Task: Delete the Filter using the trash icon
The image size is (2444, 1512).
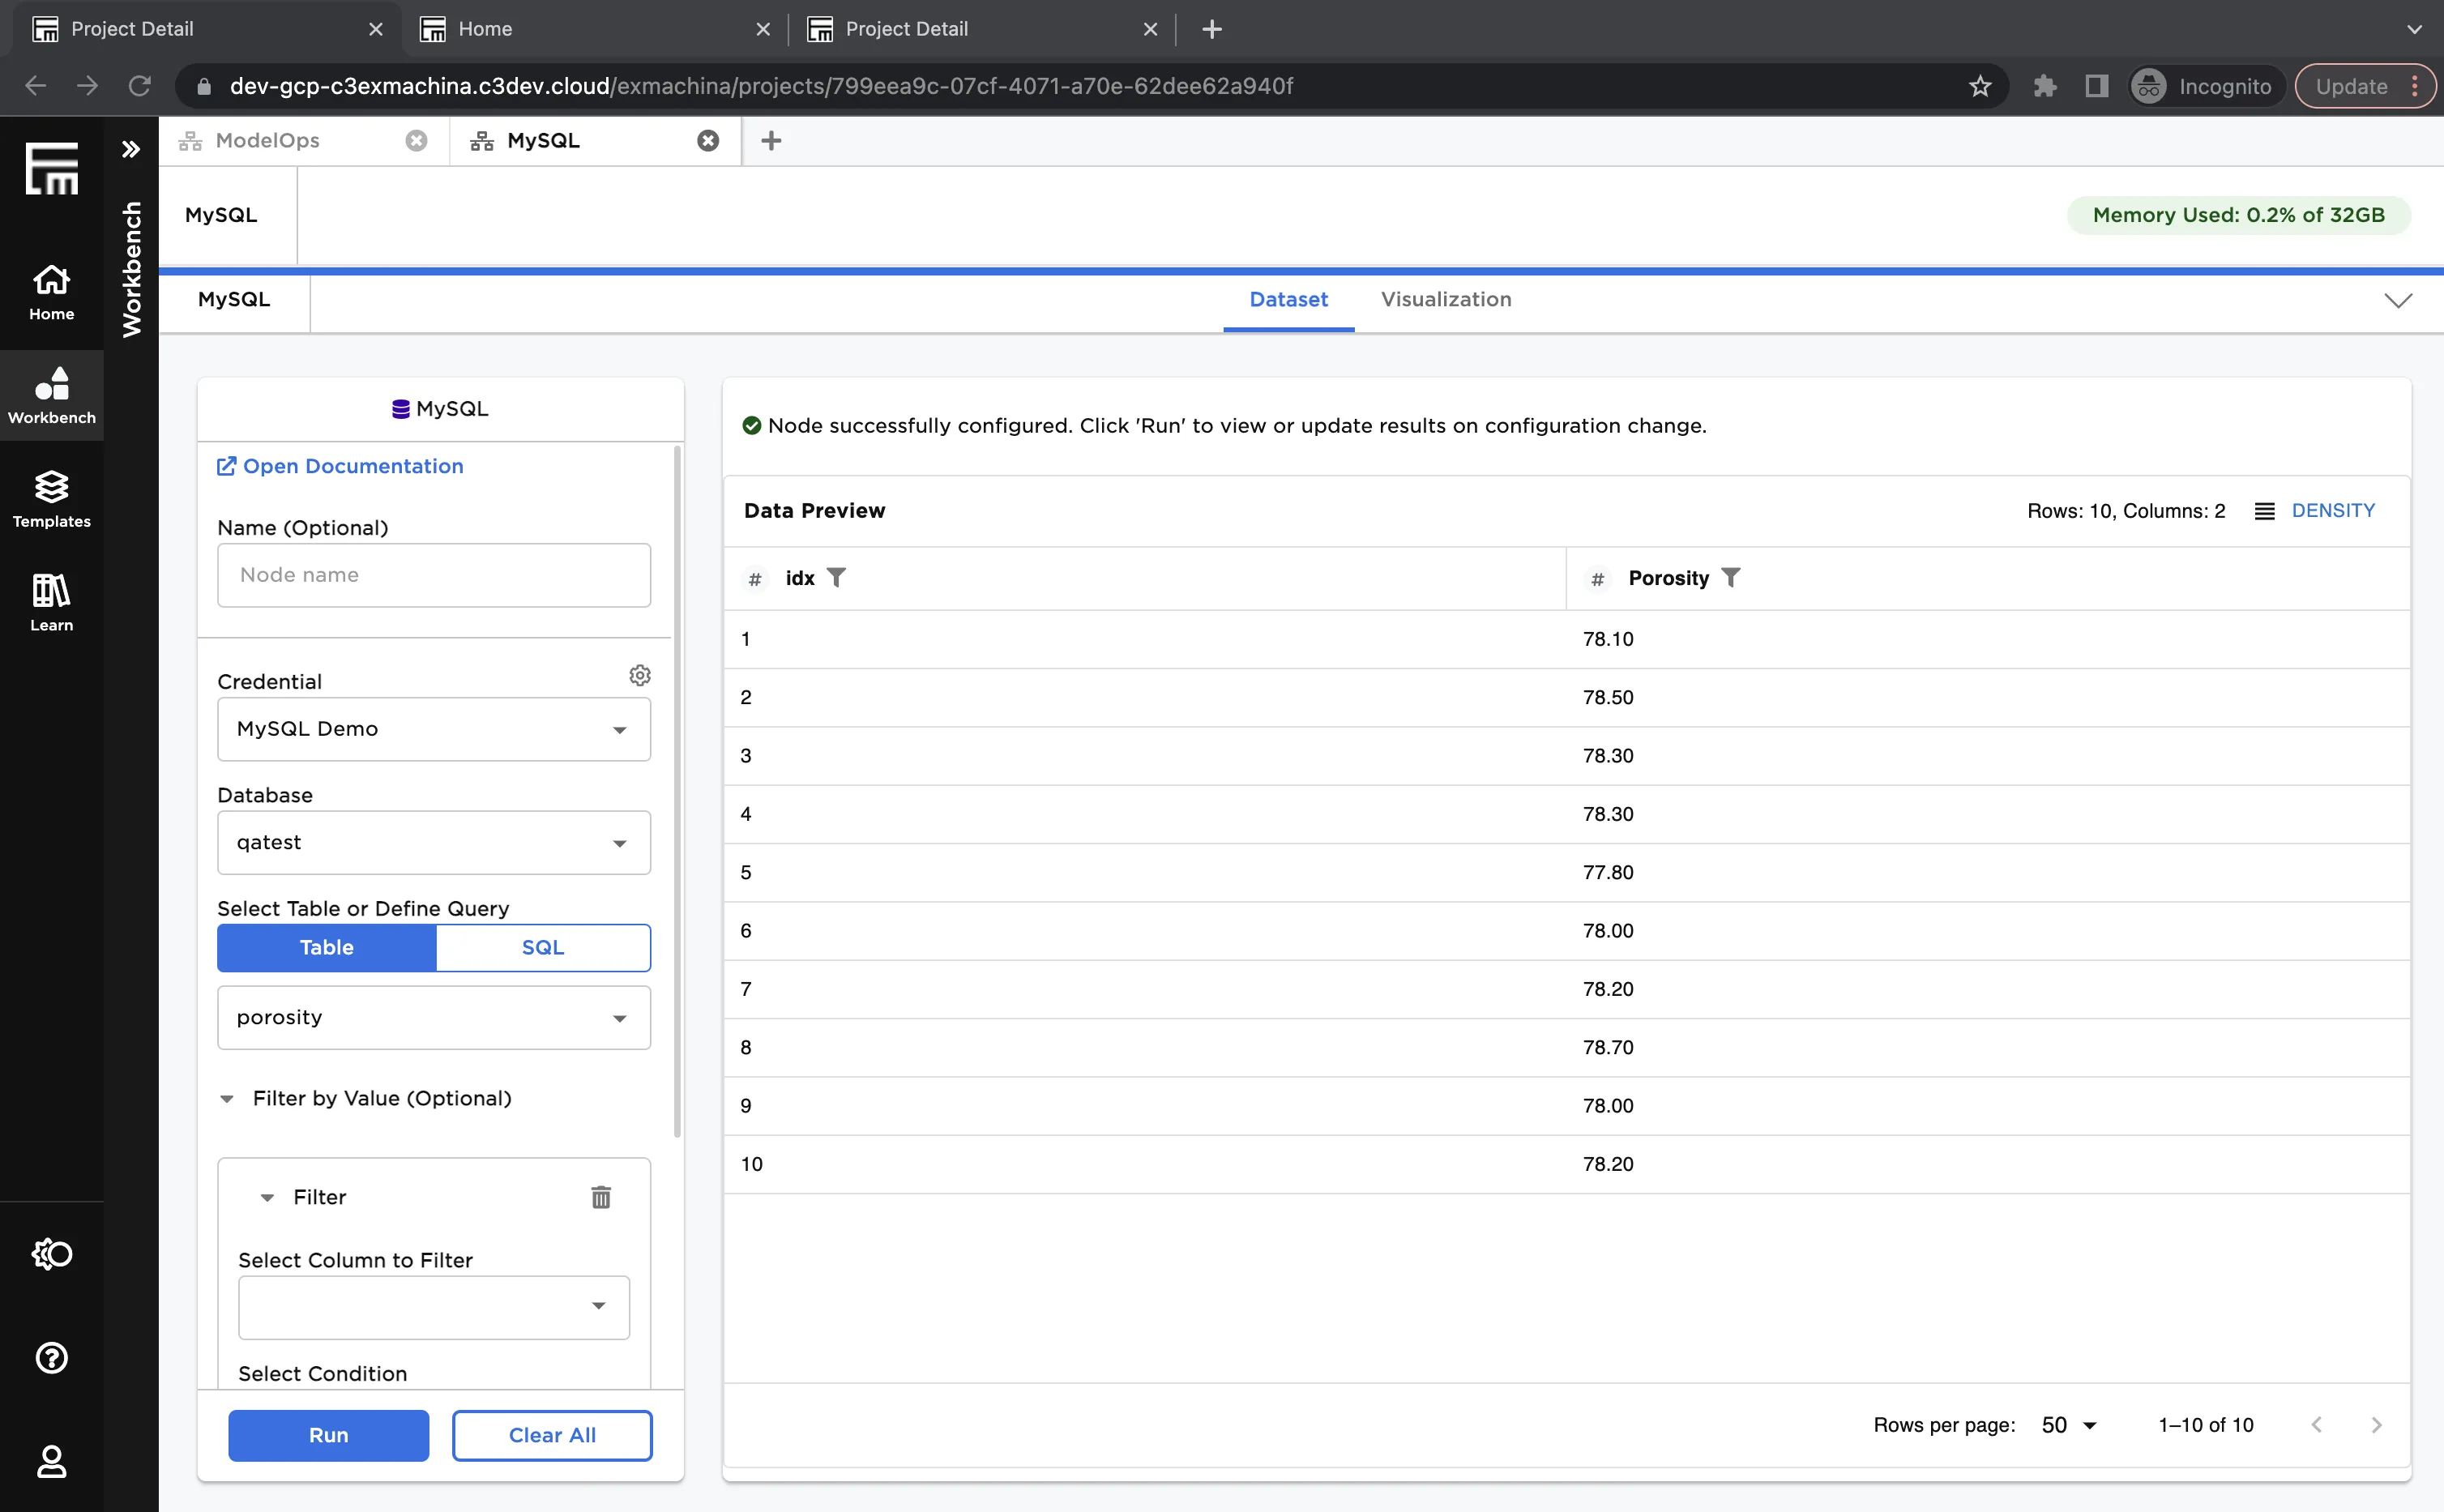Action: (601, 1196)
